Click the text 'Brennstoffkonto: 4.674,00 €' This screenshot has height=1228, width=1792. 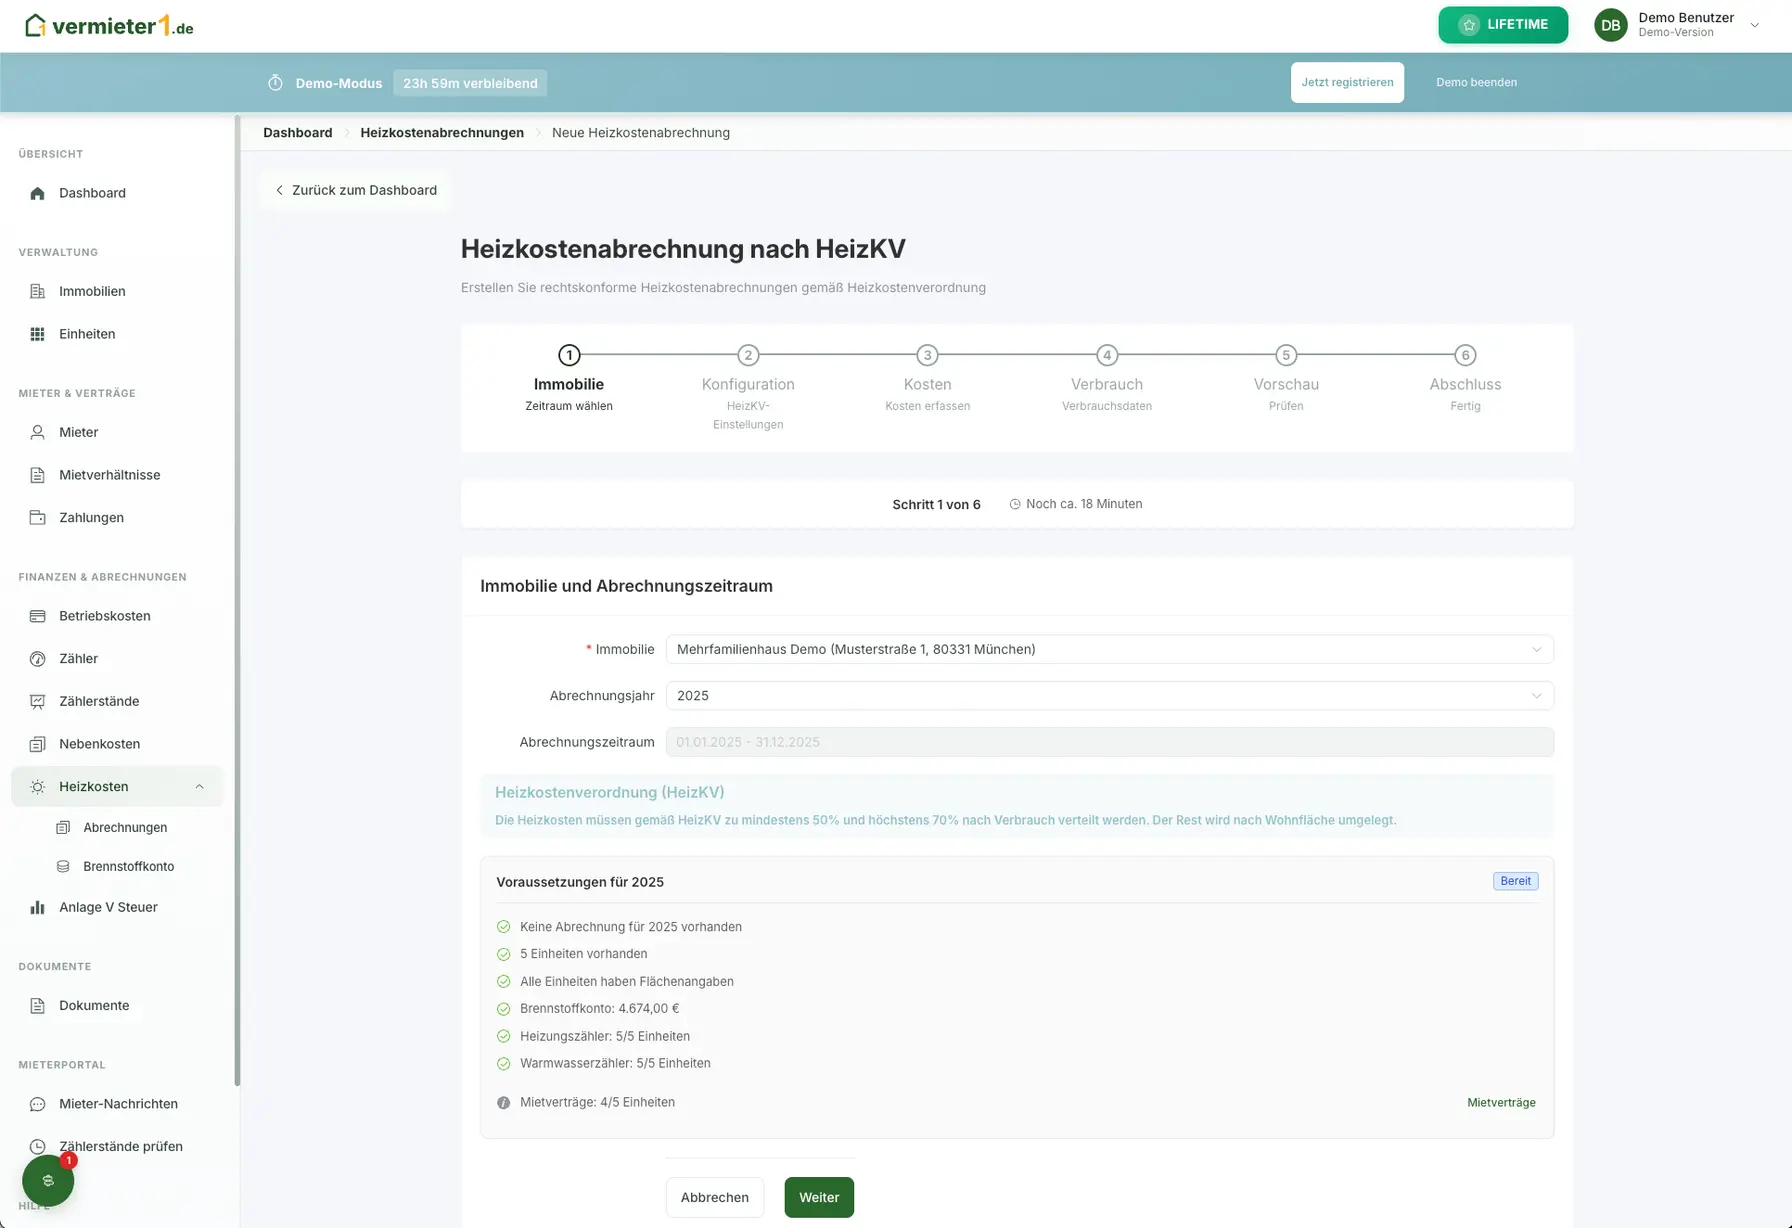click(599, 1009)
